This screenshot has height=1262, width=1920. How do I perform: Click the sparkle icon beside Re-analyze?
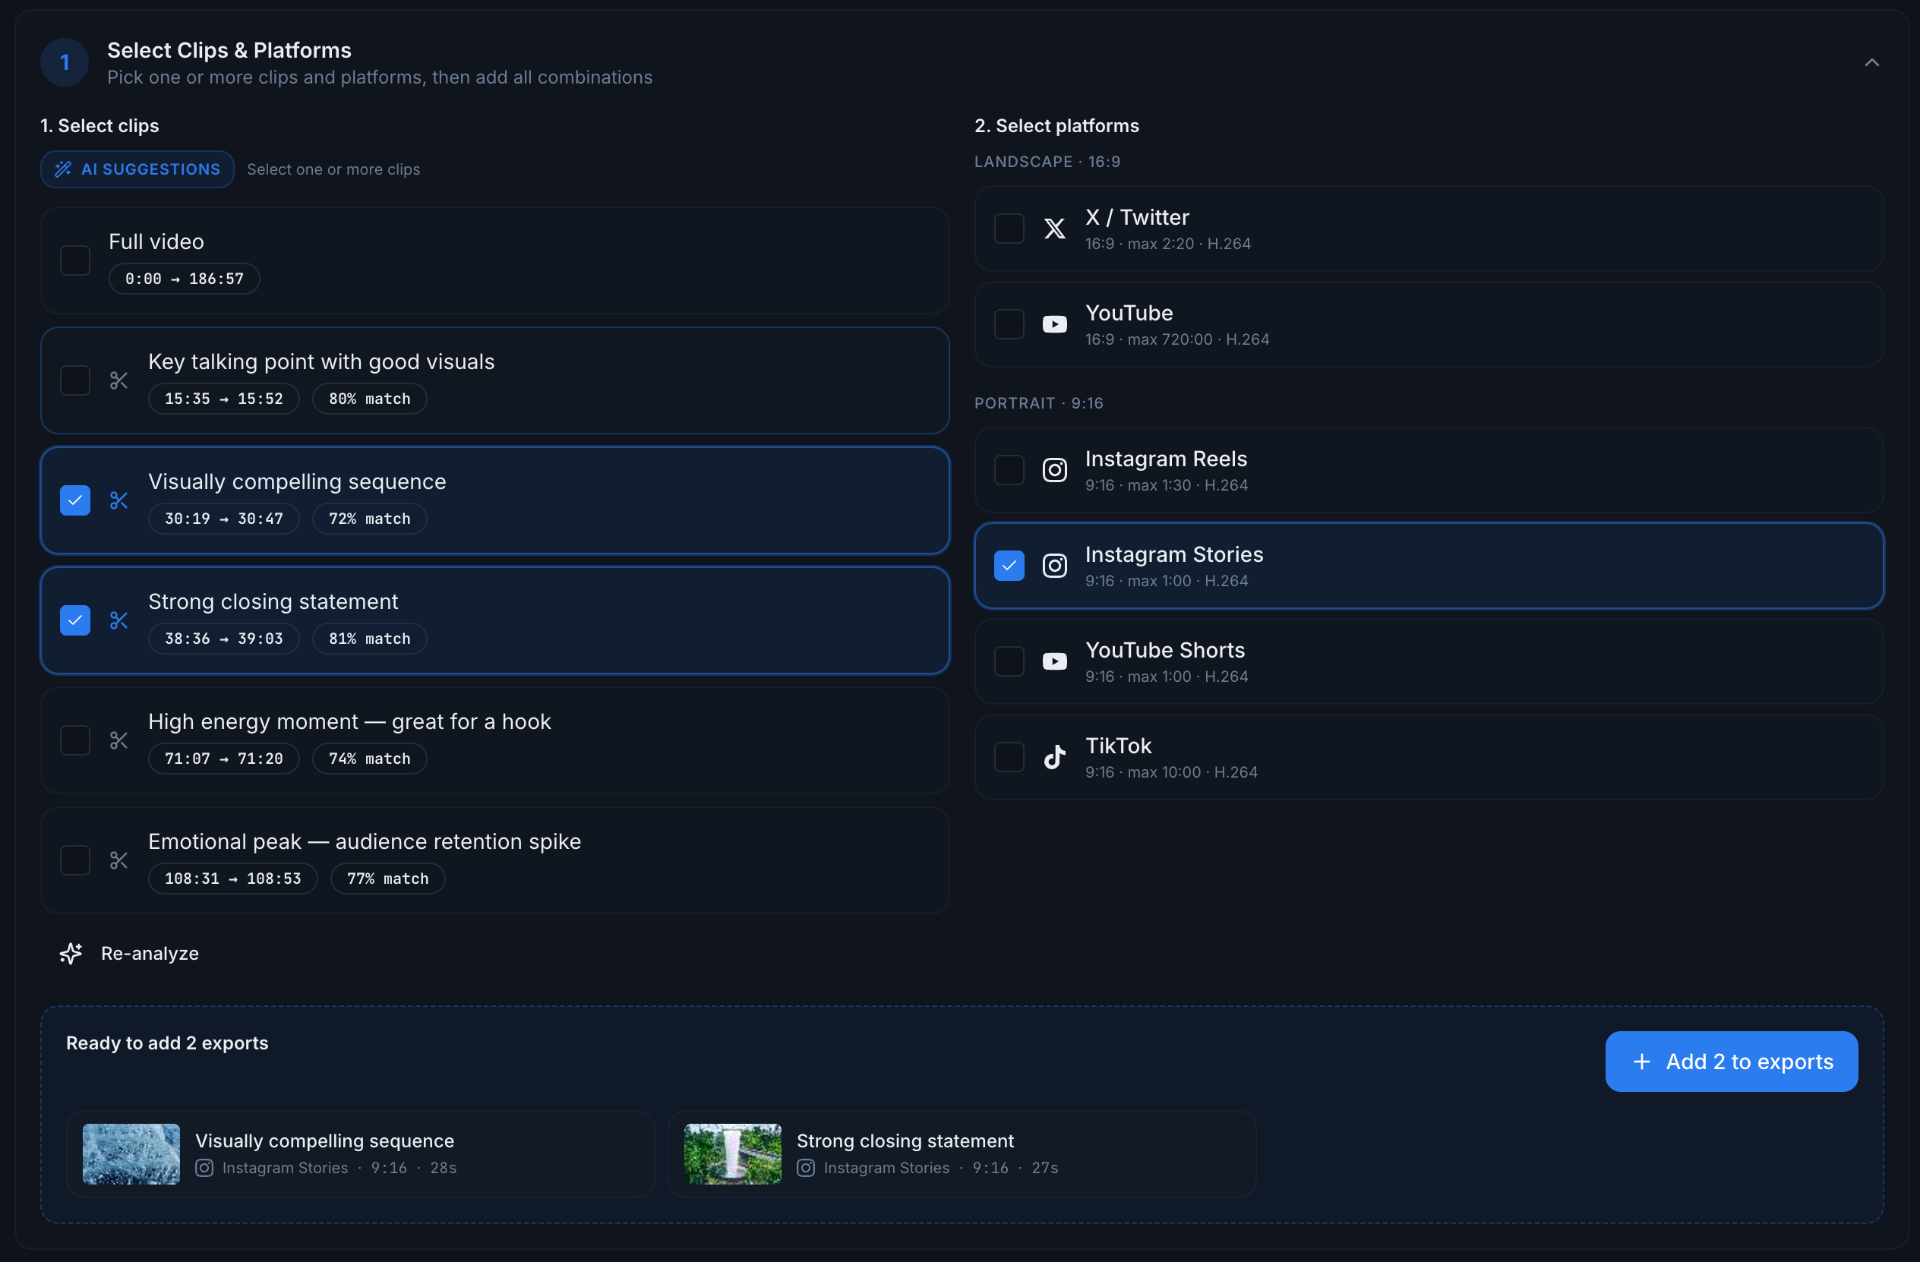(x=71, y=954)
